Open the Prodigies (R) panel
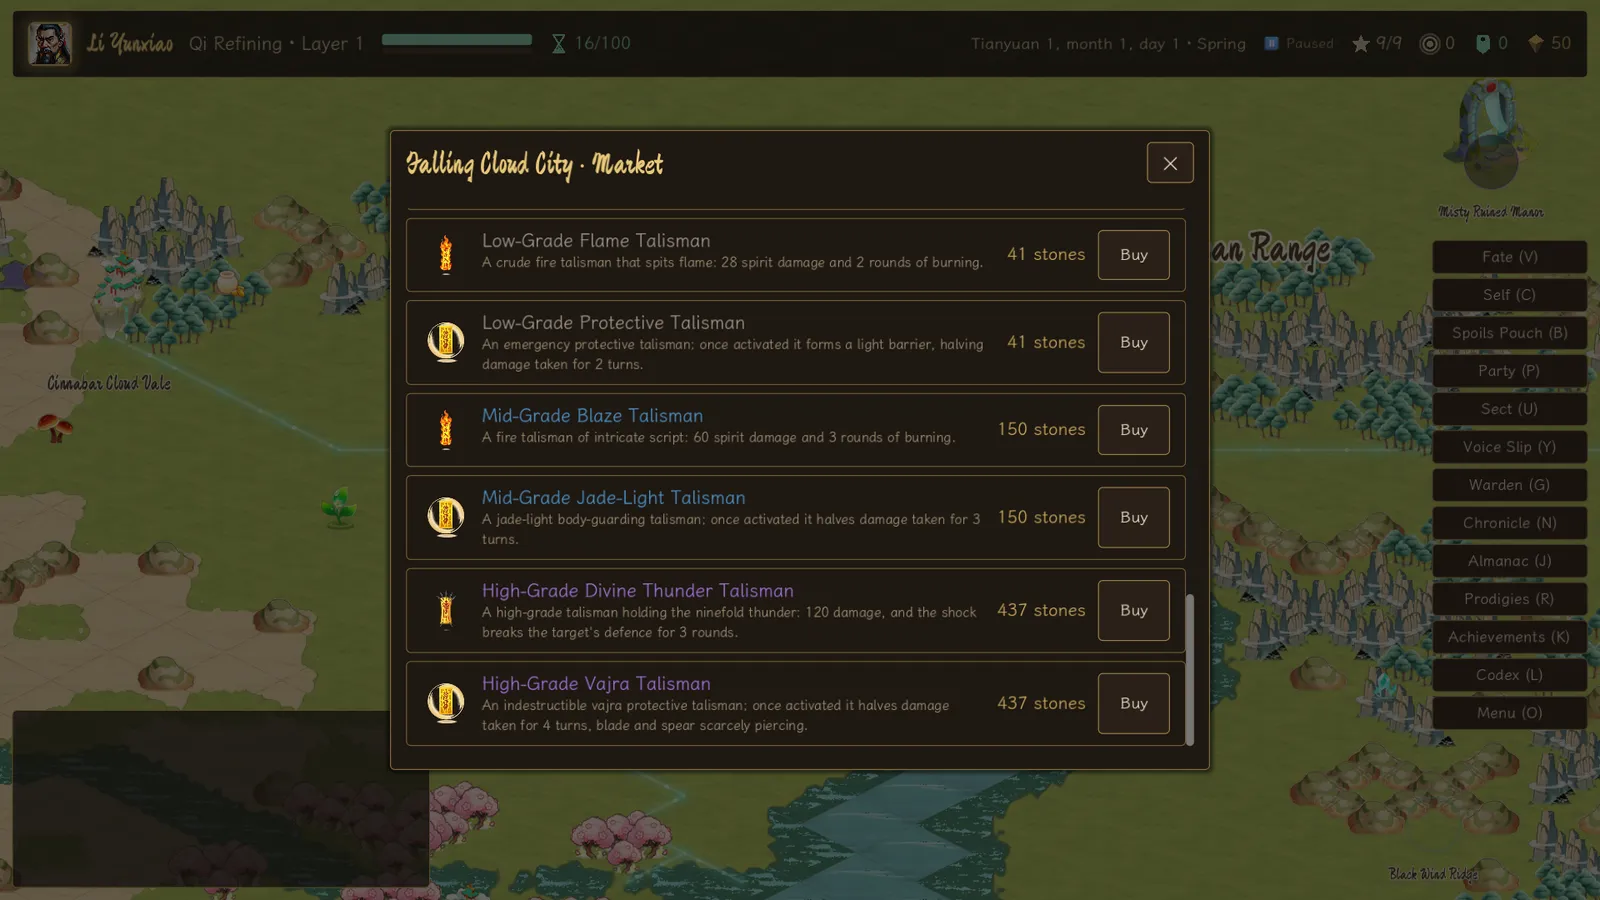 (1510, 599)
